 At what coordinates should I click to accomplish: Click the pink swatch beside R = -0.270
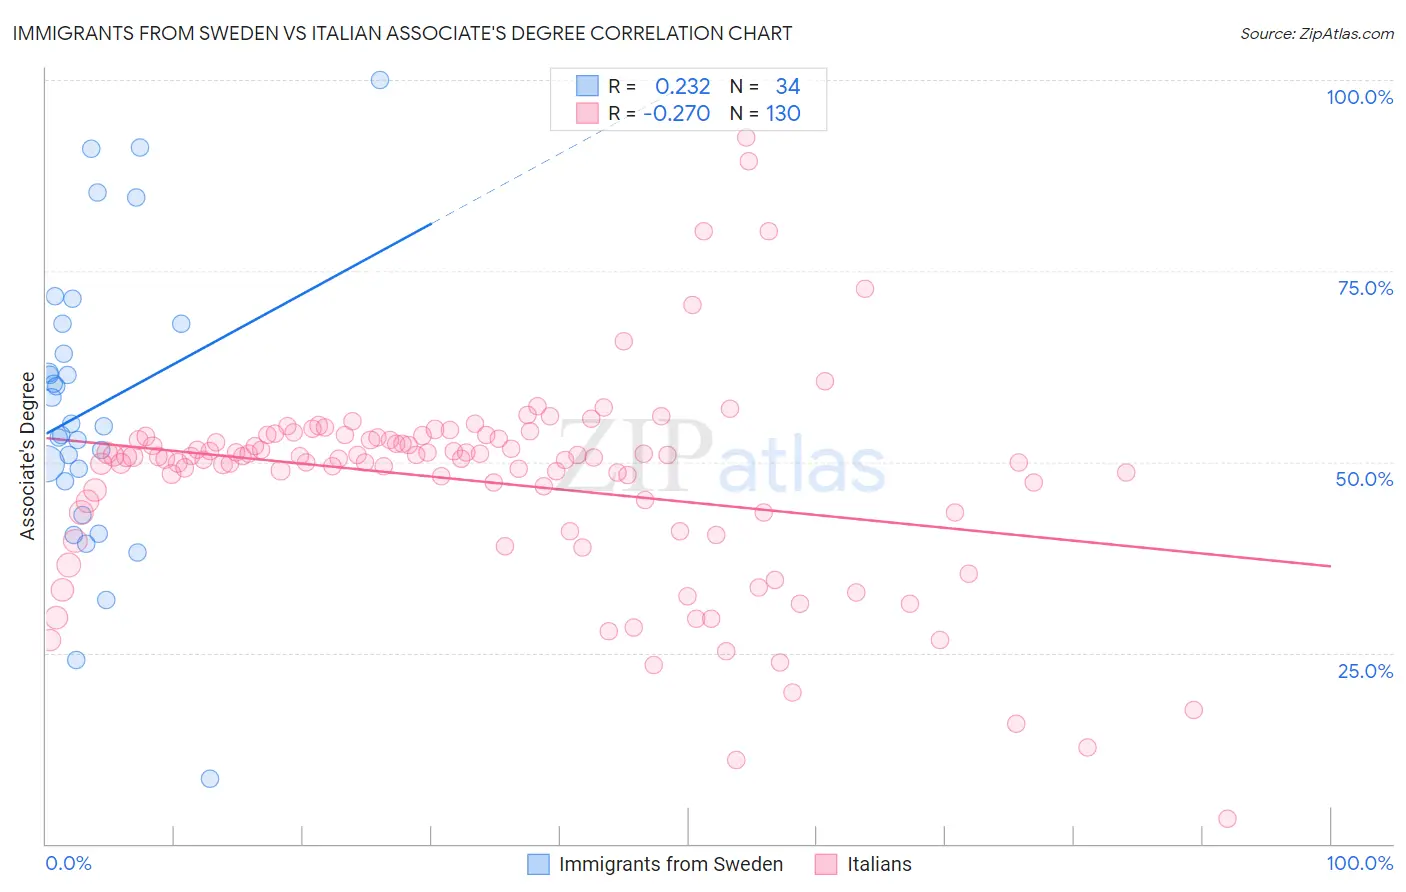pos(587,113)
